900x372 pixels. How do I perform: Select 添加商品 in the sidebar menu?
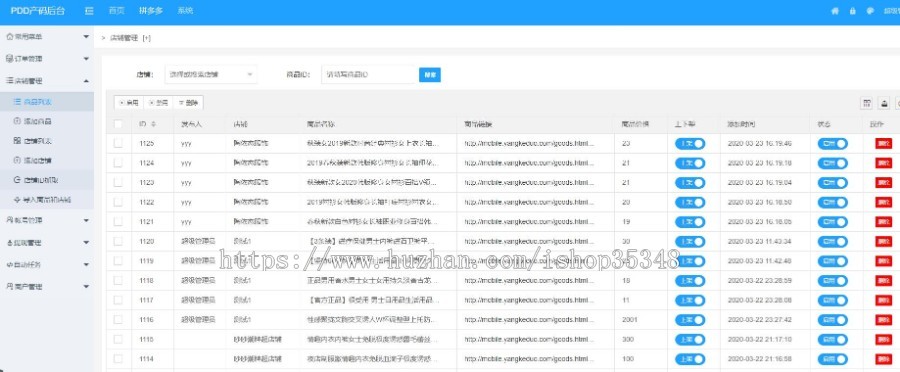(x=47, y=121)
